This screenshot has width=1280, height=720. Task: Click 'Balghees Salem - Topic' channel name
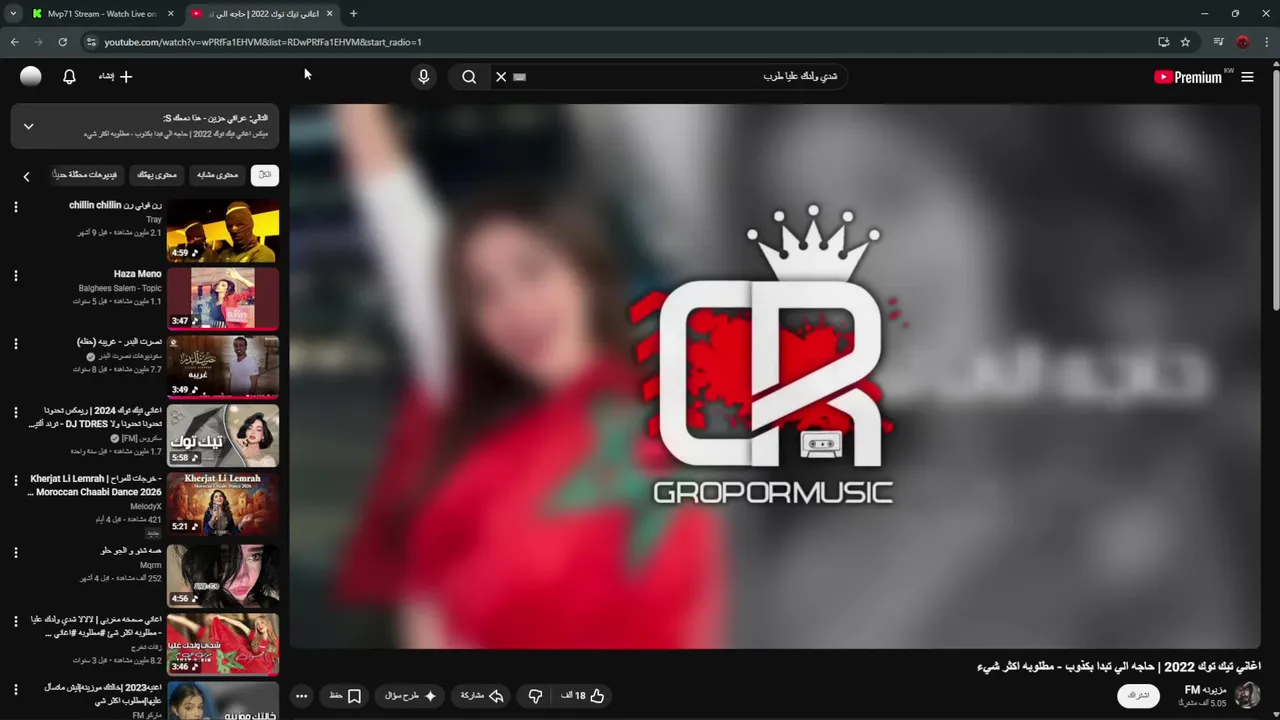[x=120, y=288]
